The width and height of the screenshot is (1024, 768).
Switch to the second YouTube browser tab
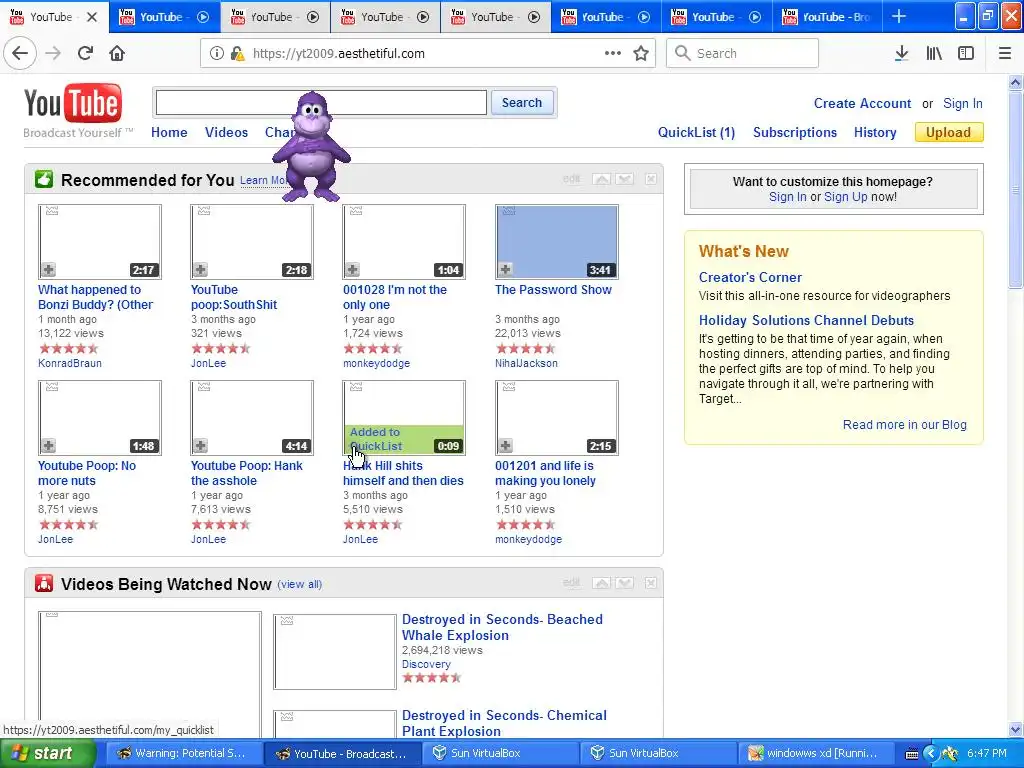click(165, 17)
